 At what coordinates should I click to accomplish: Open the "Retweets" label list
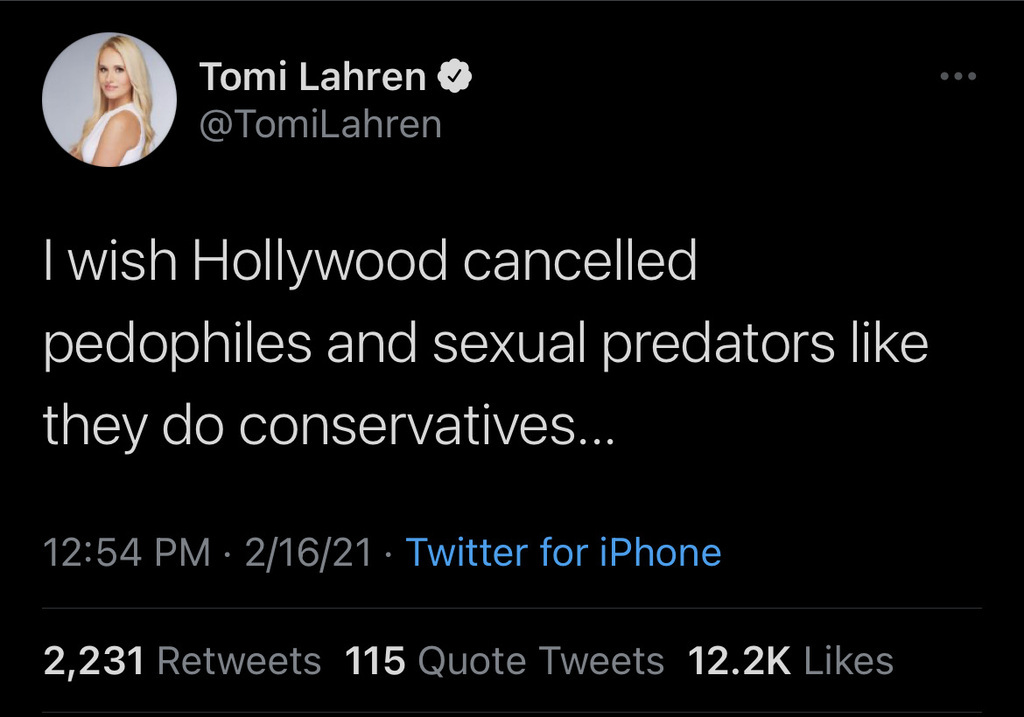click(x=240, y=660)
